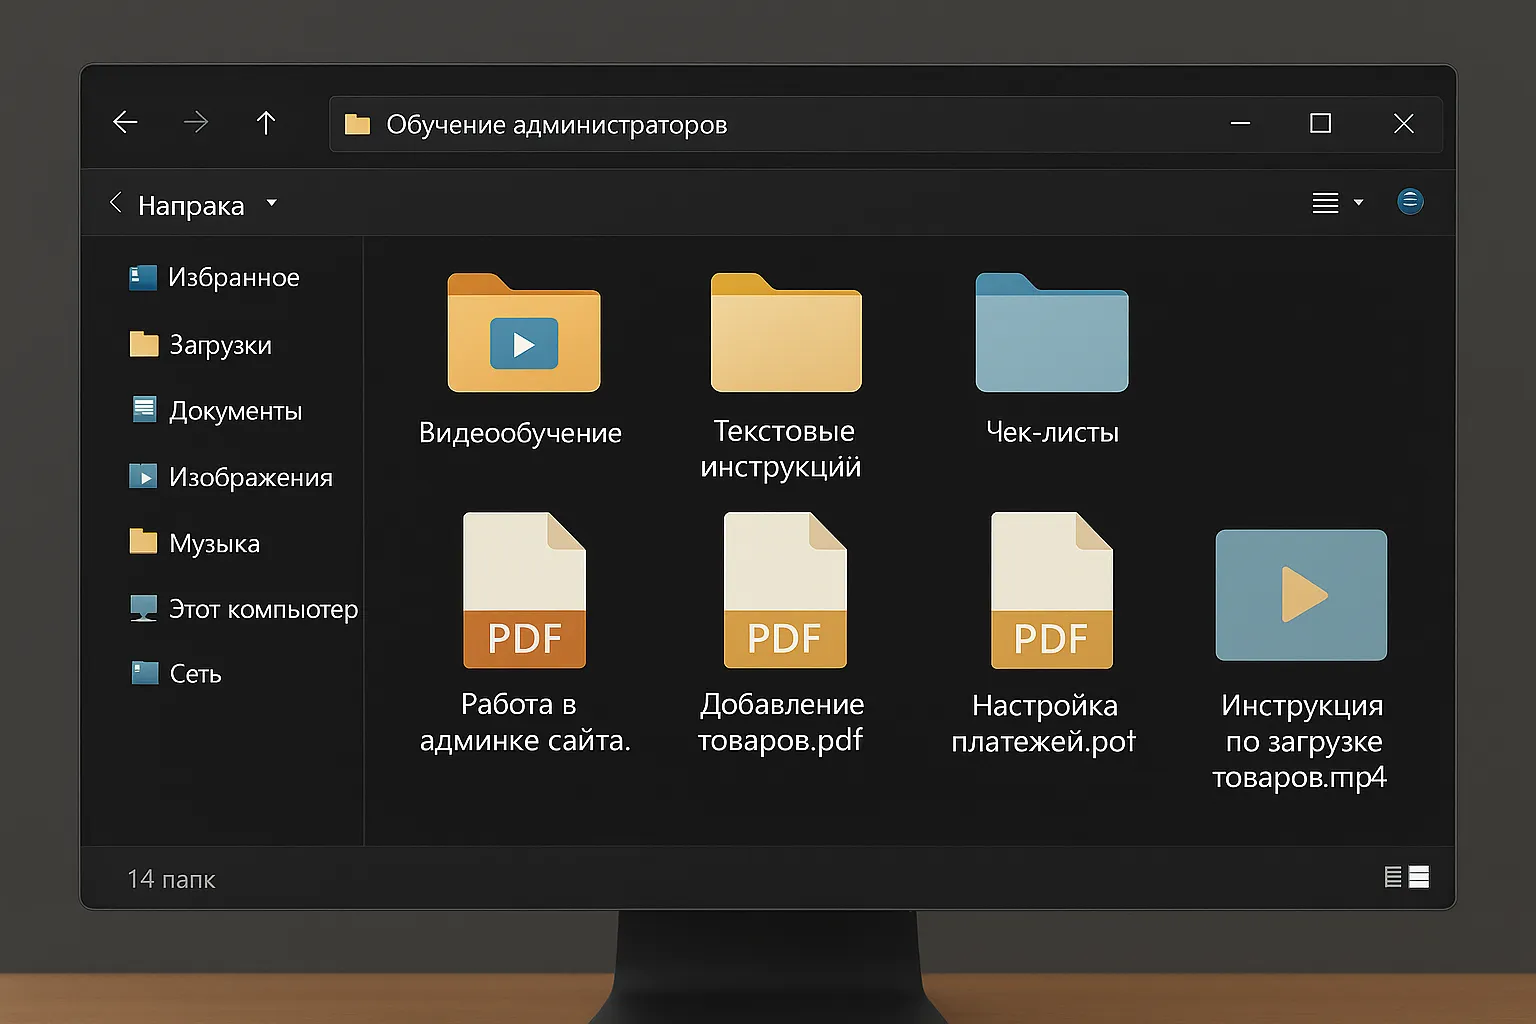The width and height of the screenshot is (1536, 1024).
Task: Switch to details view in status bar
Action: [x=1393, y=877]
